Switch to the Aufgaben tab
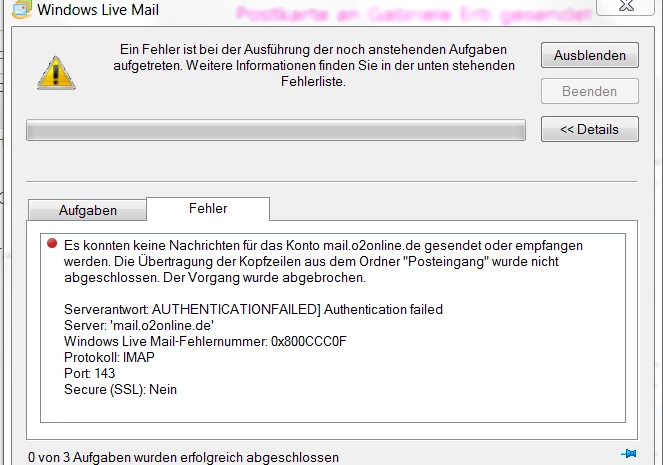The width and height of the screenshot is (663, 465). 88,210
